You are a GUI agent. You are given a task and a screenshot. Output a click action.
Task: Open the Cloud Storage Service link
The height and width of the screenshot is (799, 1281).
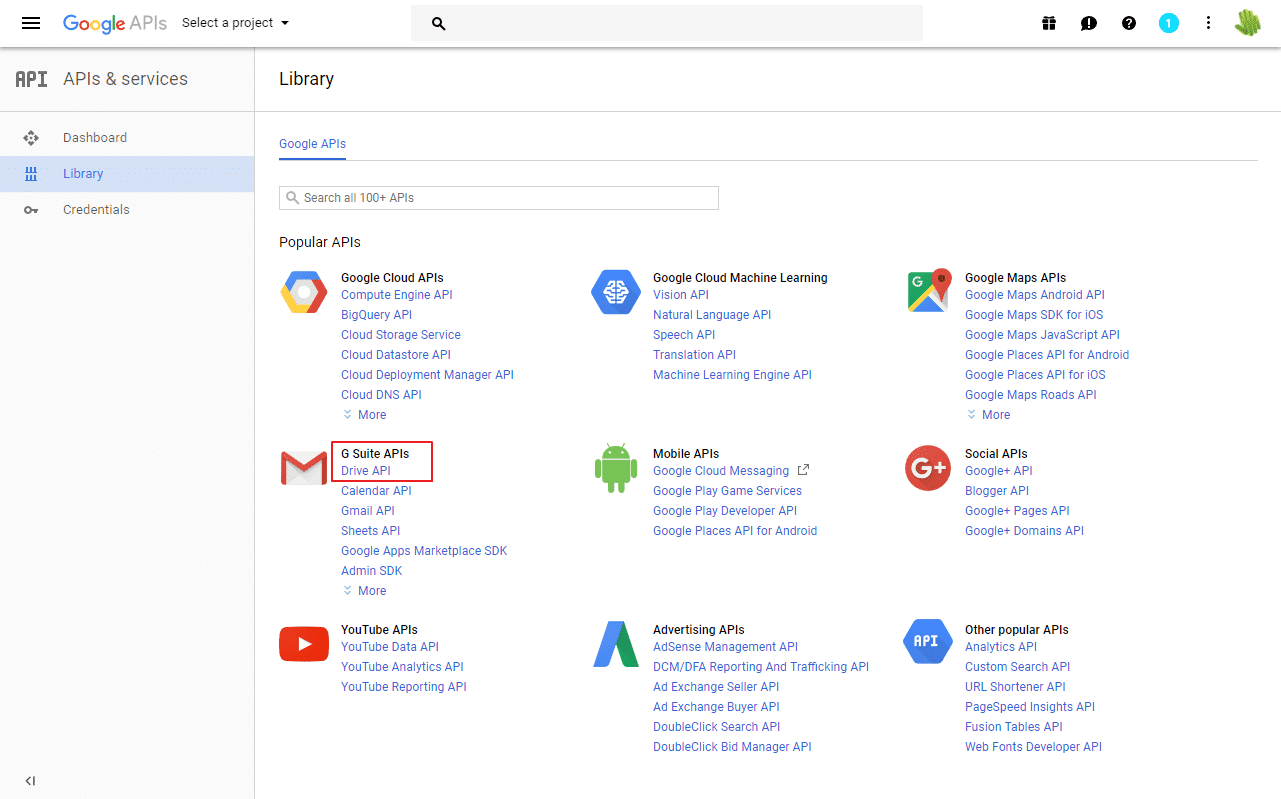[x=401, y=335]
